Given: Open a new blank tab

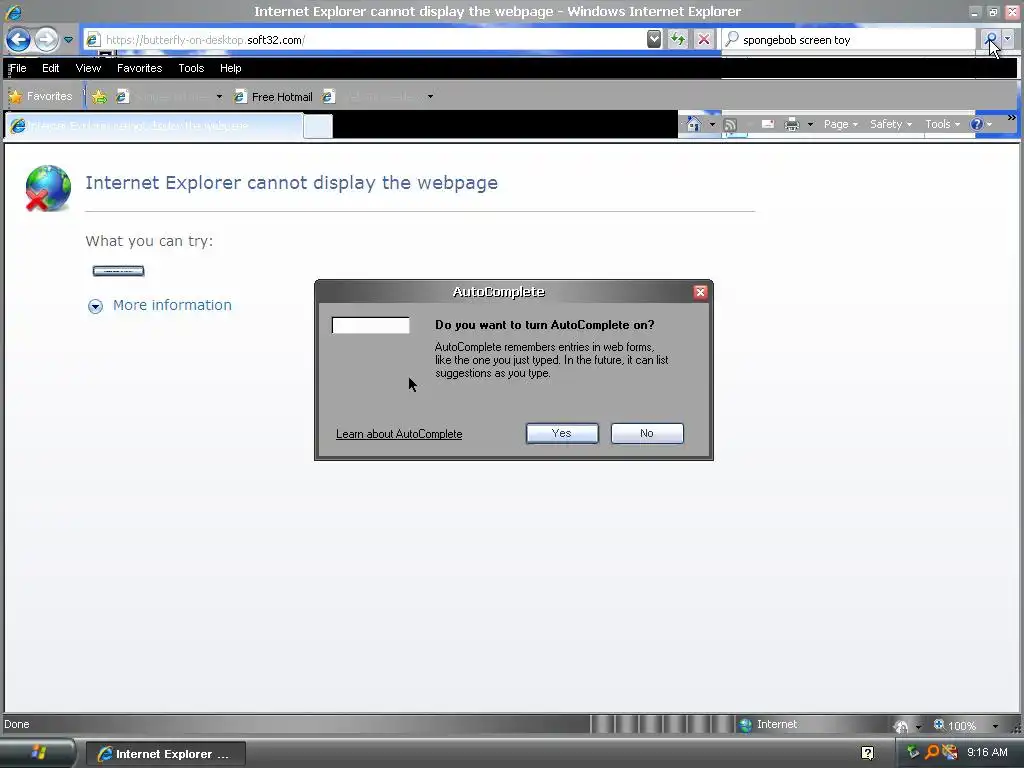Looking at the screenshot, I should tap(318, 126).
